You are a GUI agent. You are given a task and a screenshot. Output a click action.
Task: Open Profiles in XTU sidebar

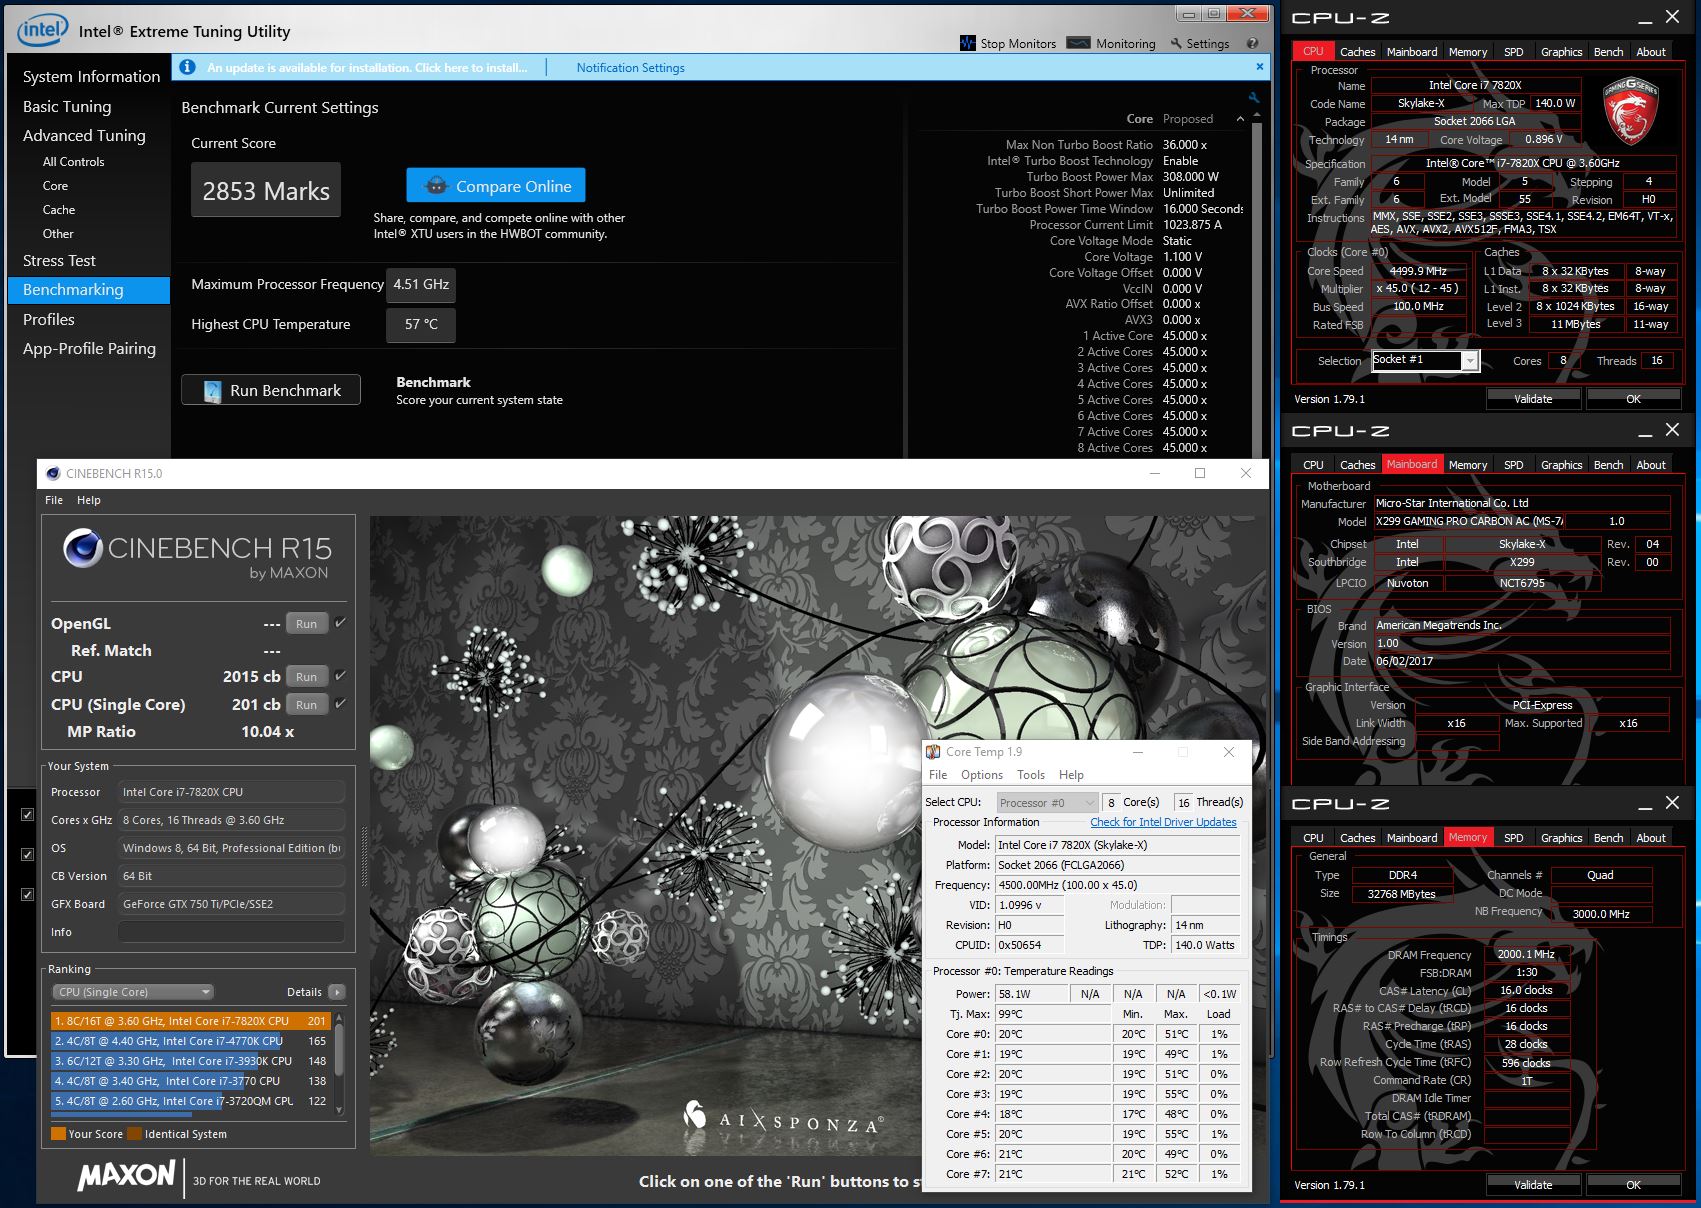pos(49,319)
